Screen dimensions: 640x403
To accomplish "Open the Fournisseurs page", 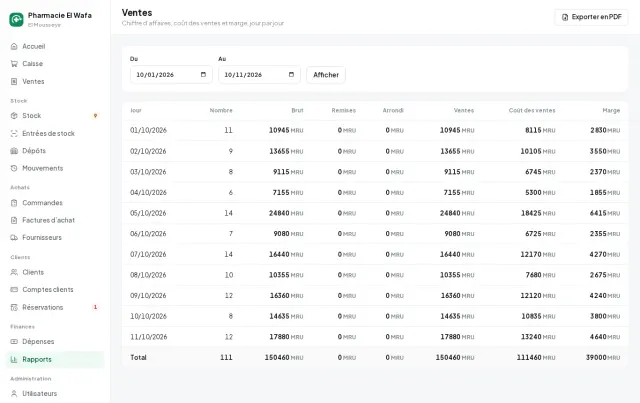I will click(x=55, y=237).
